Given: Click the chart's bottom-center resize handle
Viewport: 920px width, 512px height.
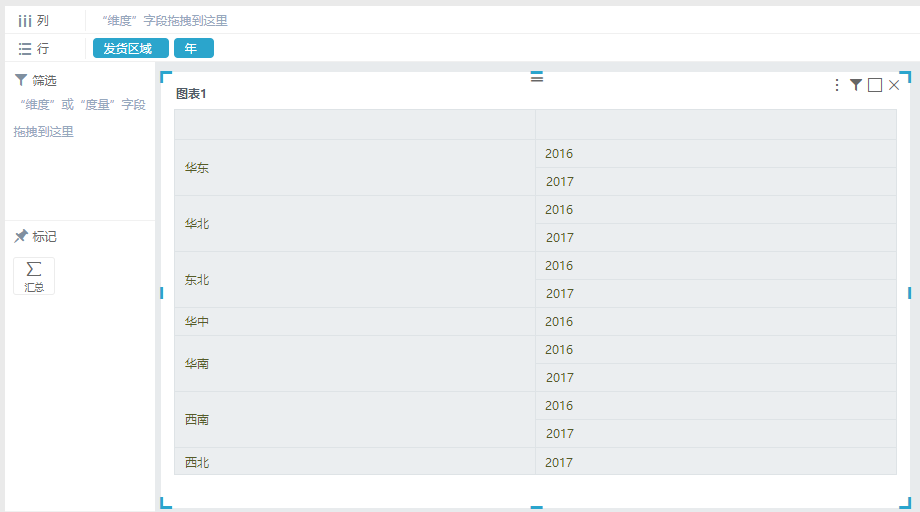Looking at the screenshot, I should 537,507.
